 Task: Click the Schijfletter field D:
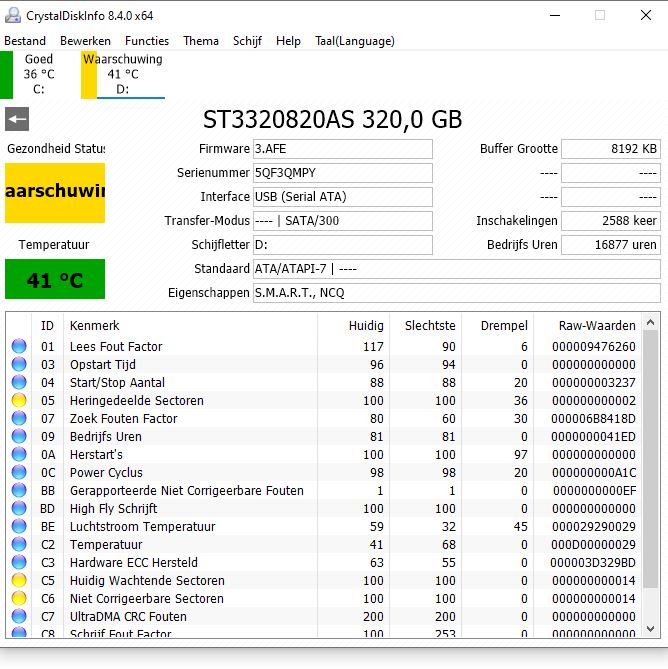tap(343, 244)
